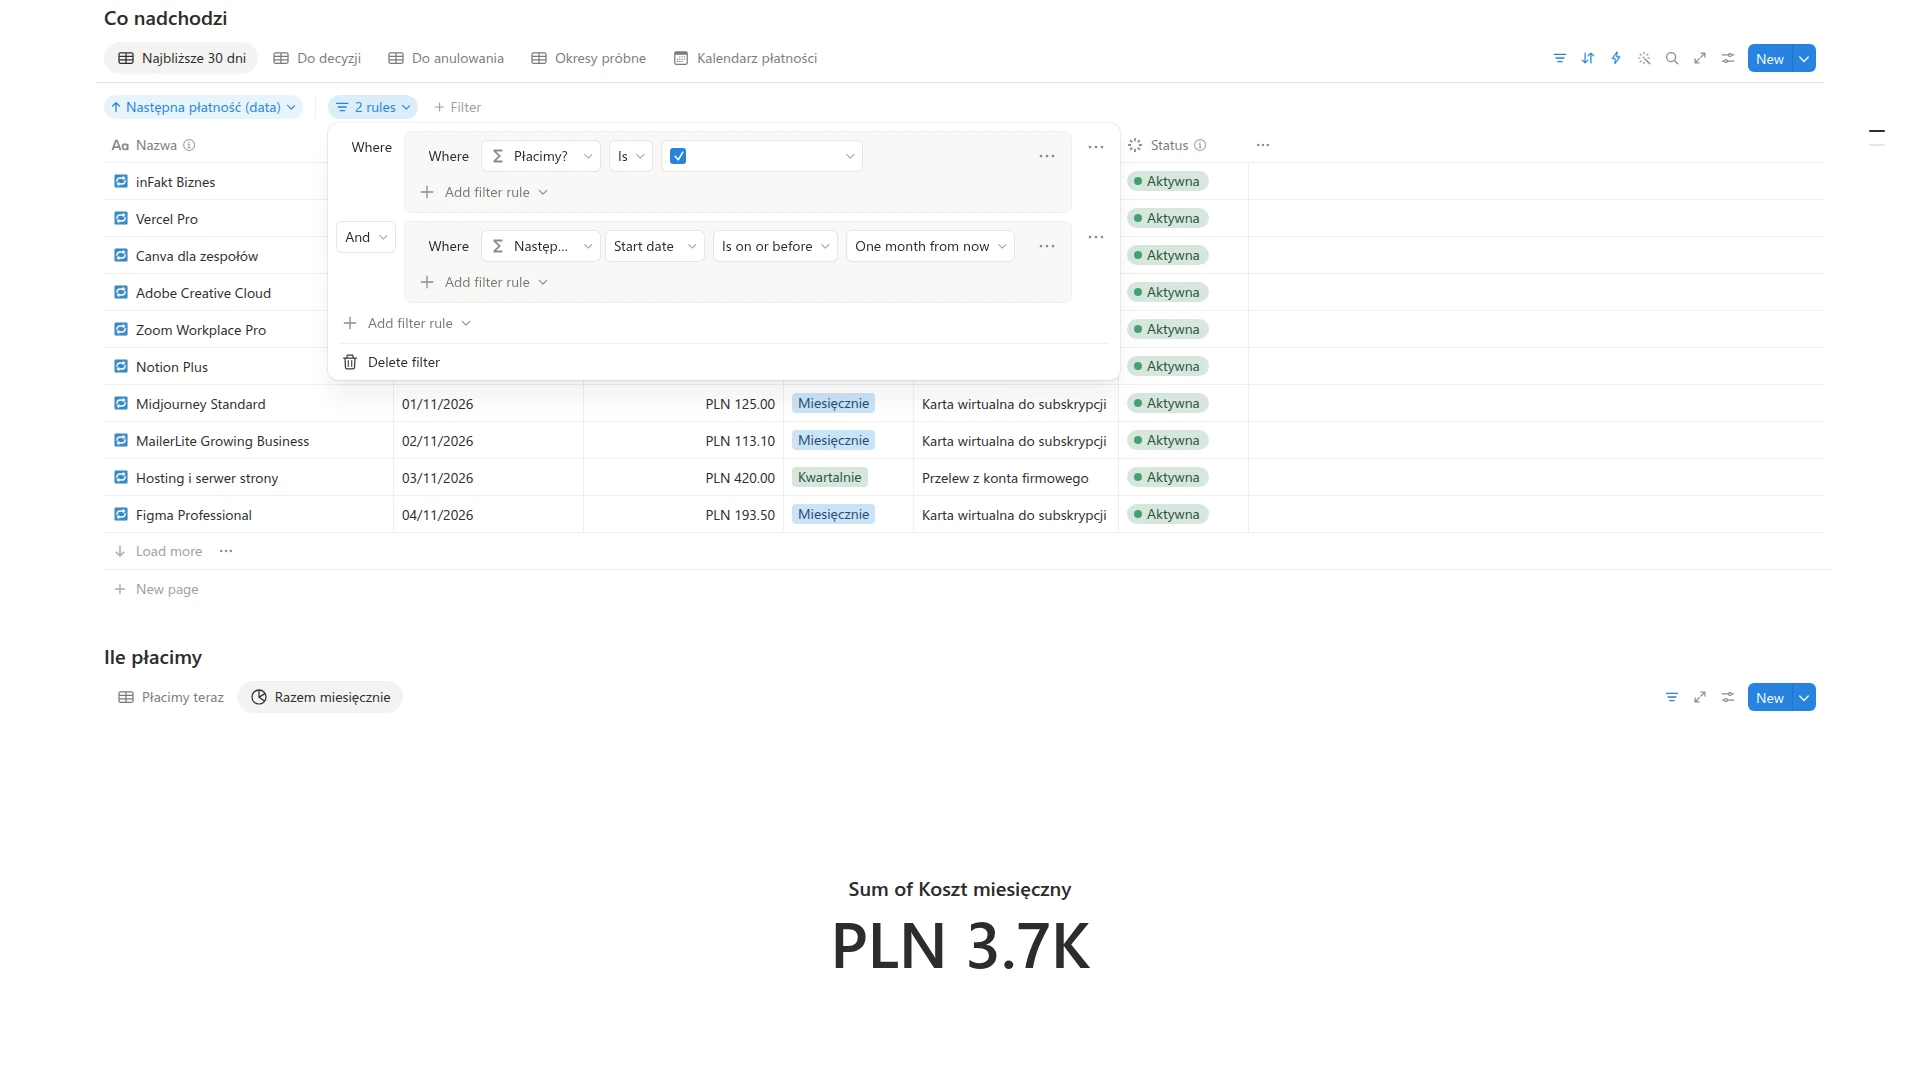
Task: Open Następna płatność (data) sort chip
Action: 203,107
